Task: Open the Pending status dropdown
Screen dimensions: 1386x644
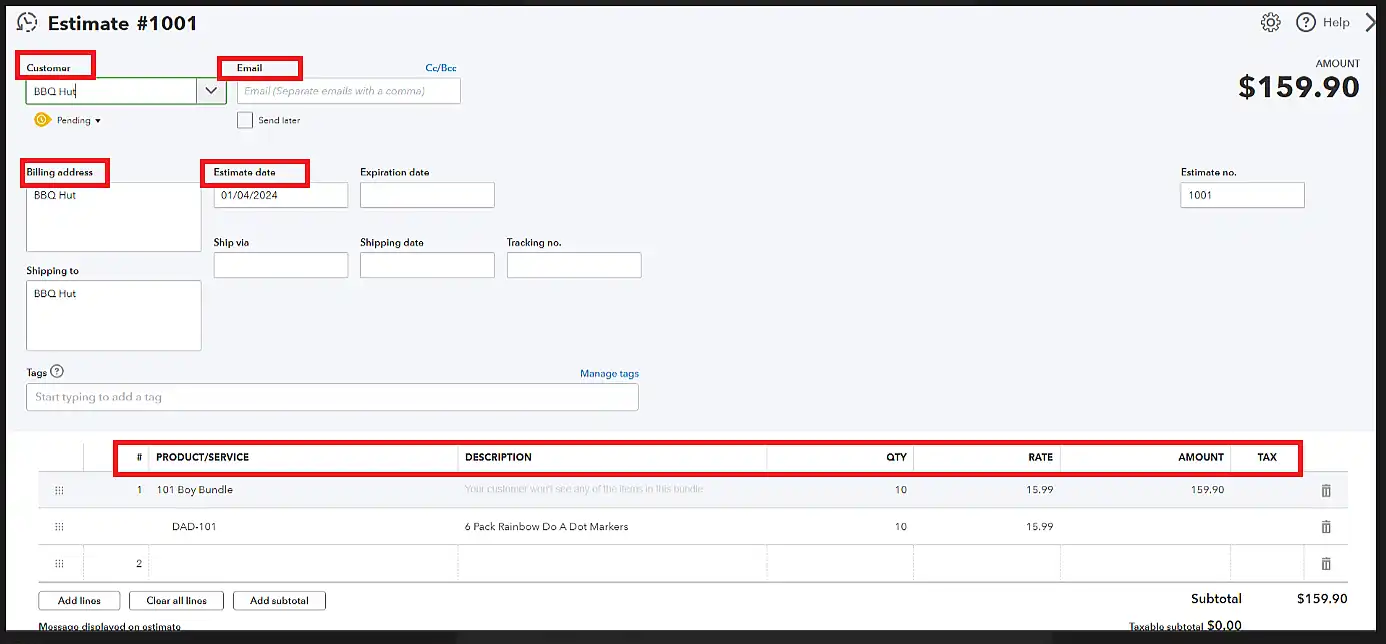Action: click(78, 121)
